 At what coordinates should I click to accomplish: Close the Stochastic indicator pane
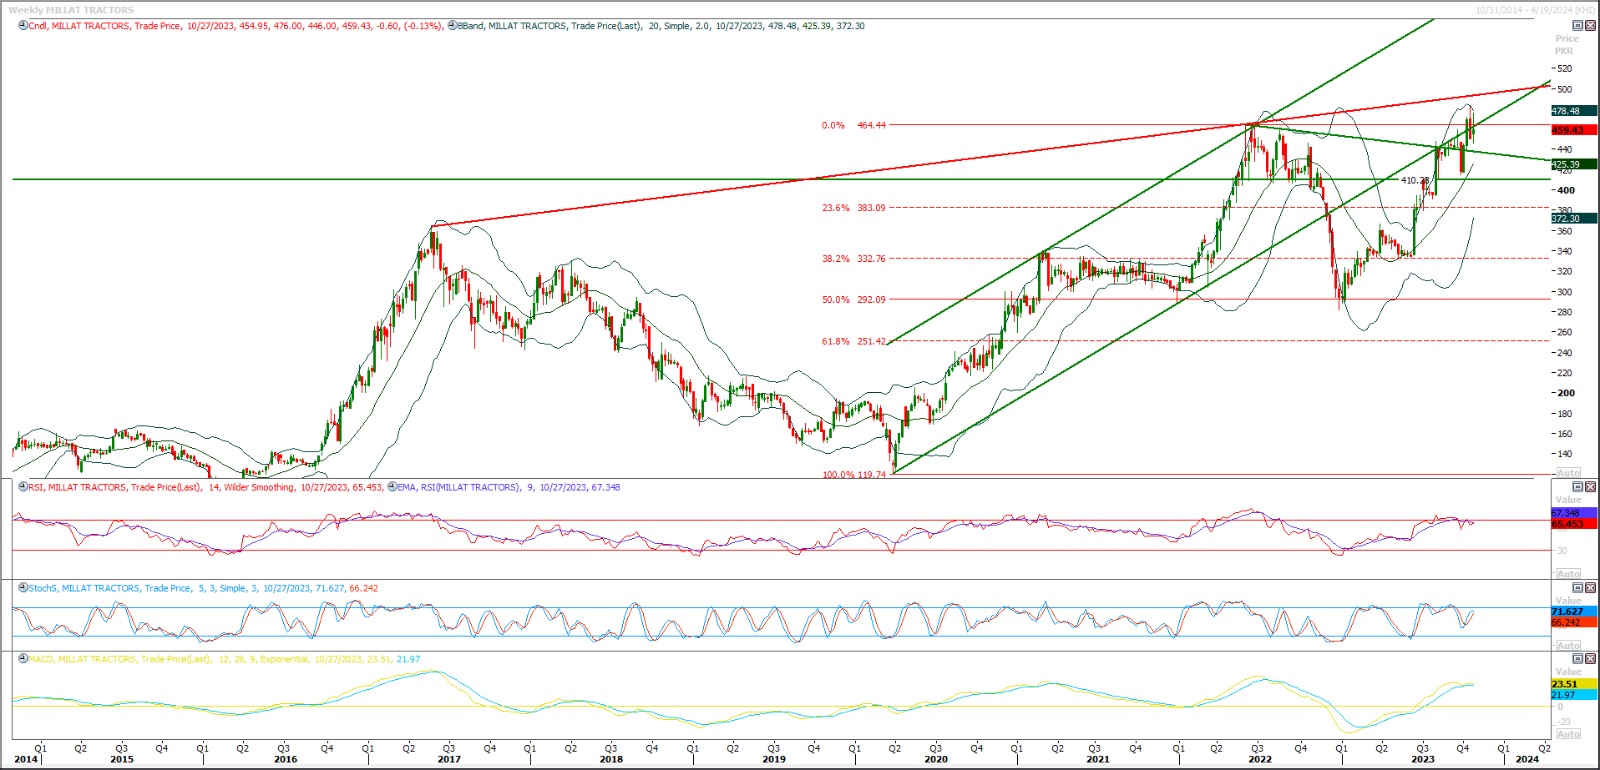[1590, 588]
